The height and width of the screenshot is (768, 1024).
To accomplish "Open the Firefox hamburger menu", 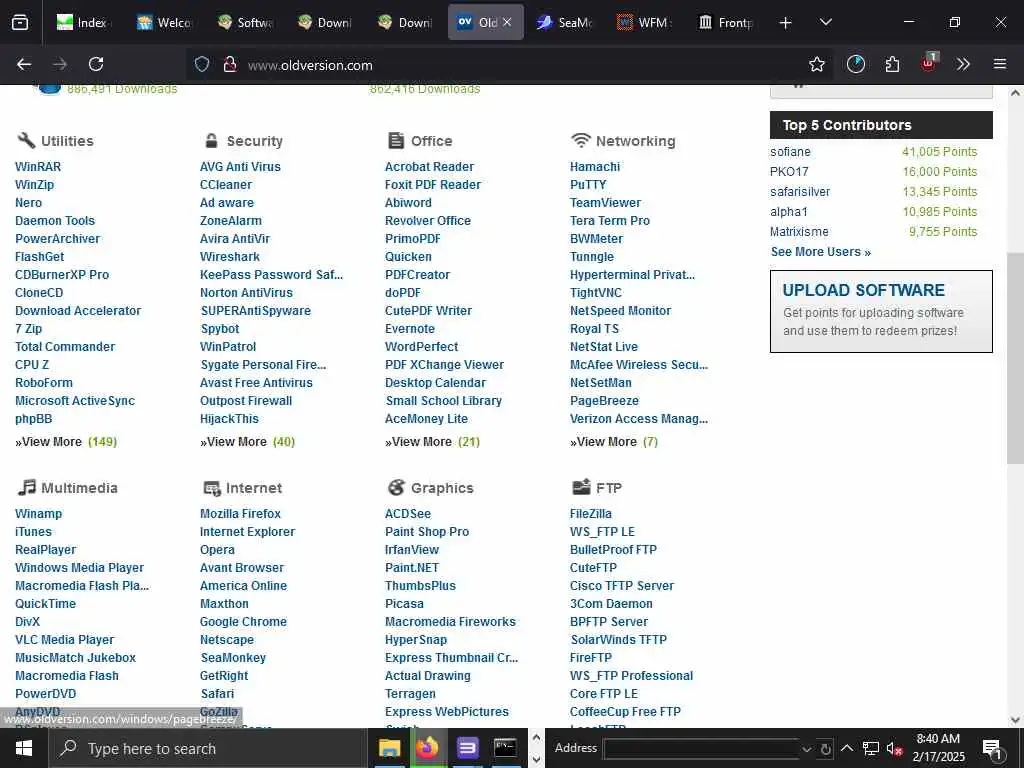I will (999, 64).
